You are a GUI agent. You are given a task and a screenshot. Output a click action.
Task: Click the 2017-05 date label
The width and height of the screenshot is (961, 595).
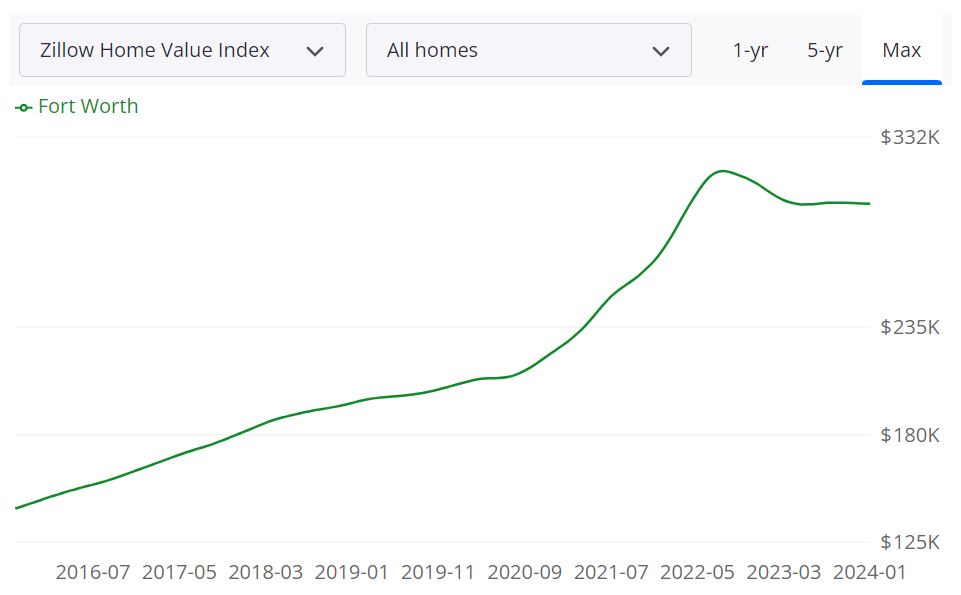pyautogui.click(x=179, y=572)
